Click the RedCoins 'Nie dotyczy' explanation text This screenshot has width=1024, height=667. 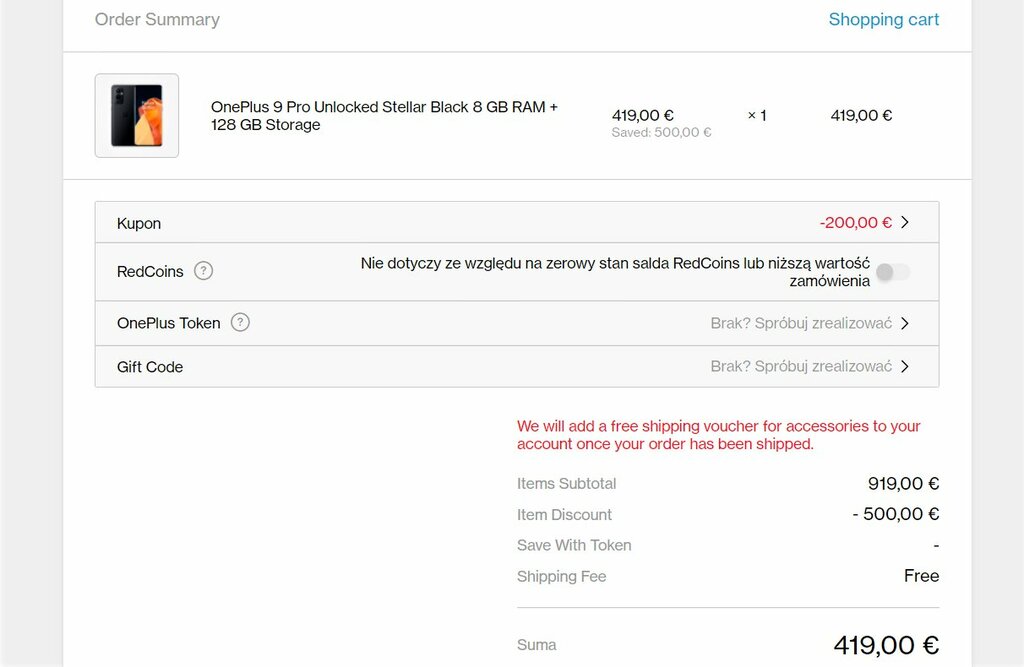click(615, 272)
